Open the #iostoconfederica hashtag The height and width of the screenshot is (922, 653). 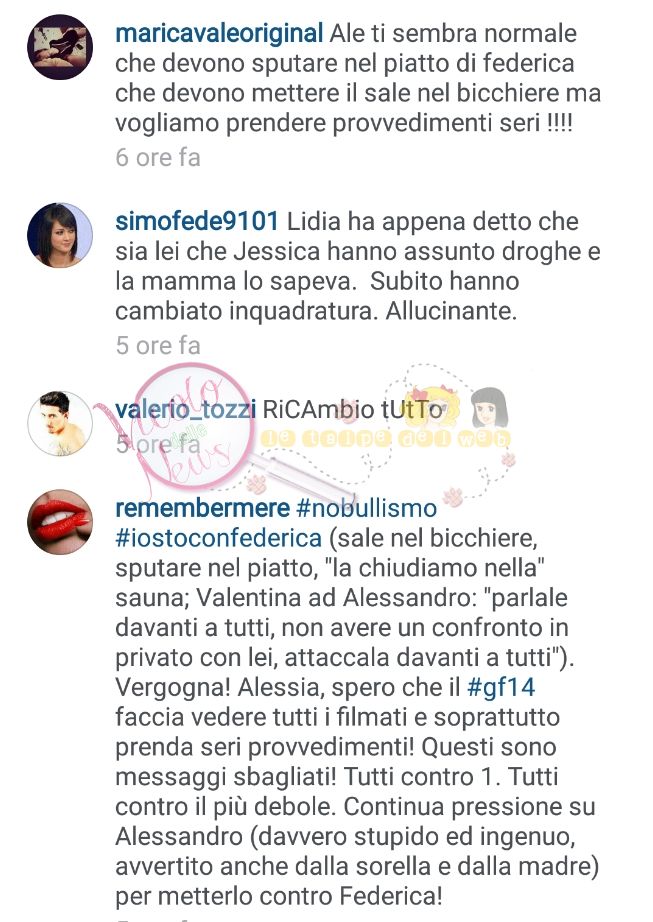(x=219, y=539)
